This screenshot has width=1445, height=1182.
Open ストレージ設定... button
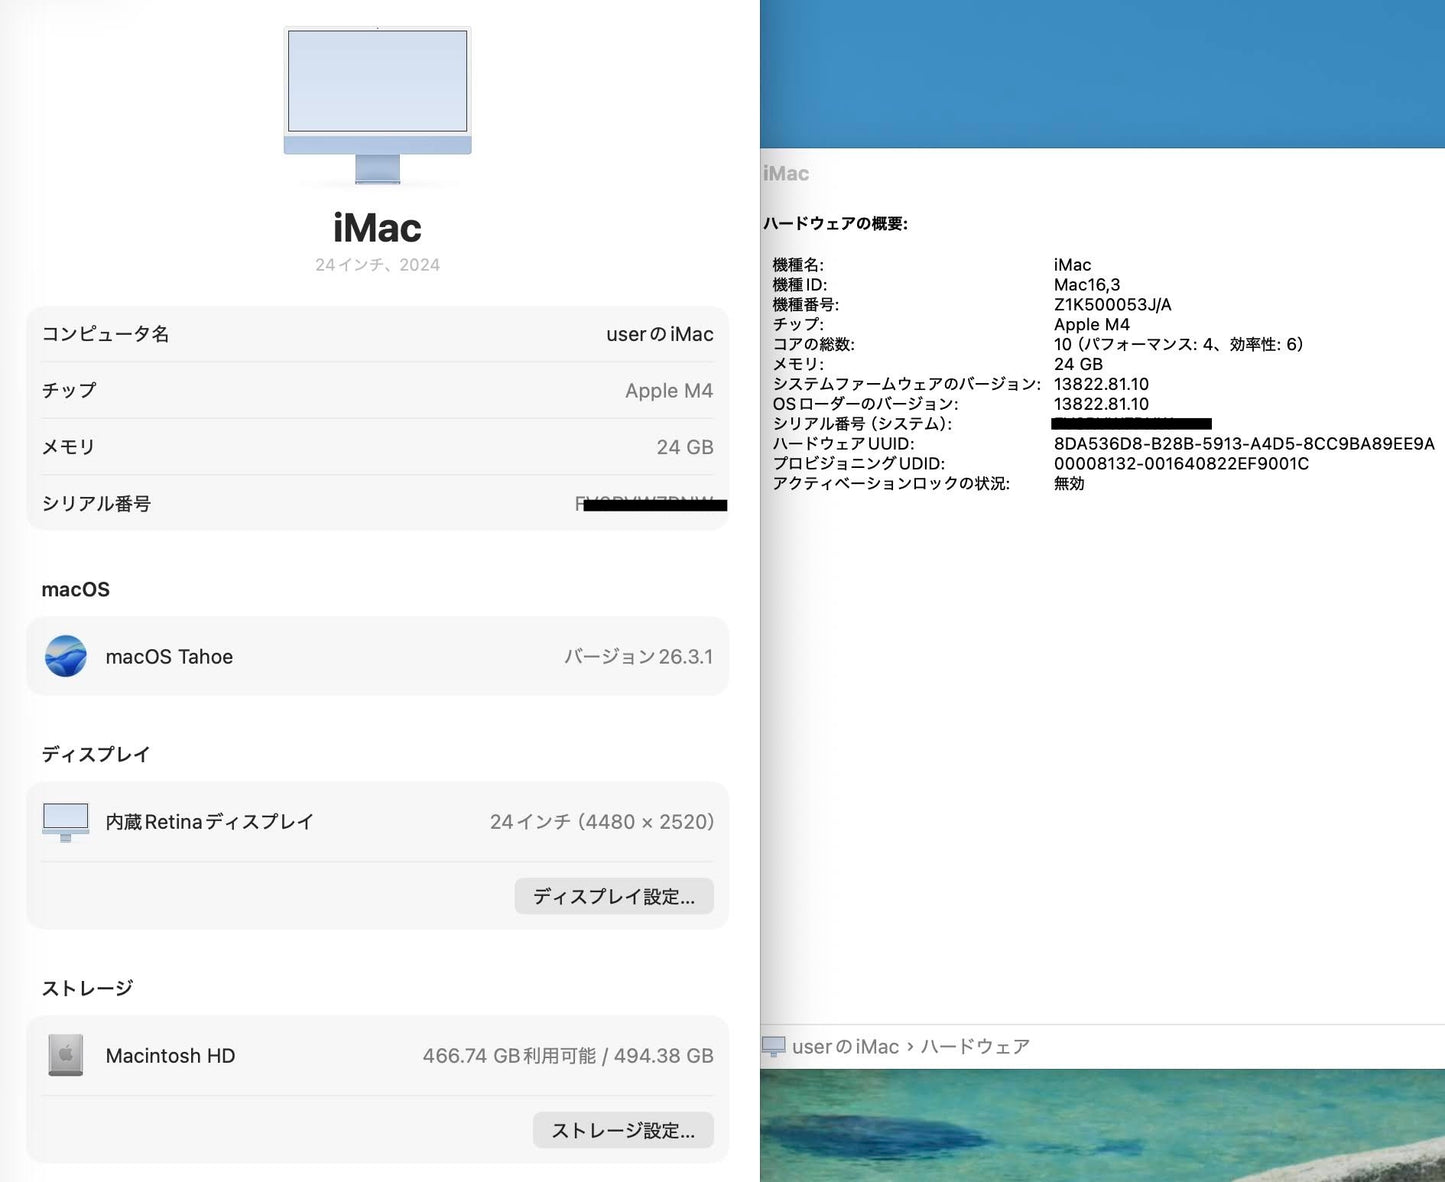623,1130
